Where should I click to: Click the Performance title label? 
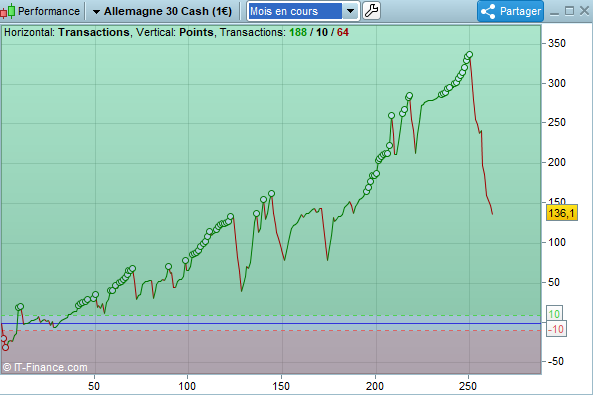pos(49,11)
